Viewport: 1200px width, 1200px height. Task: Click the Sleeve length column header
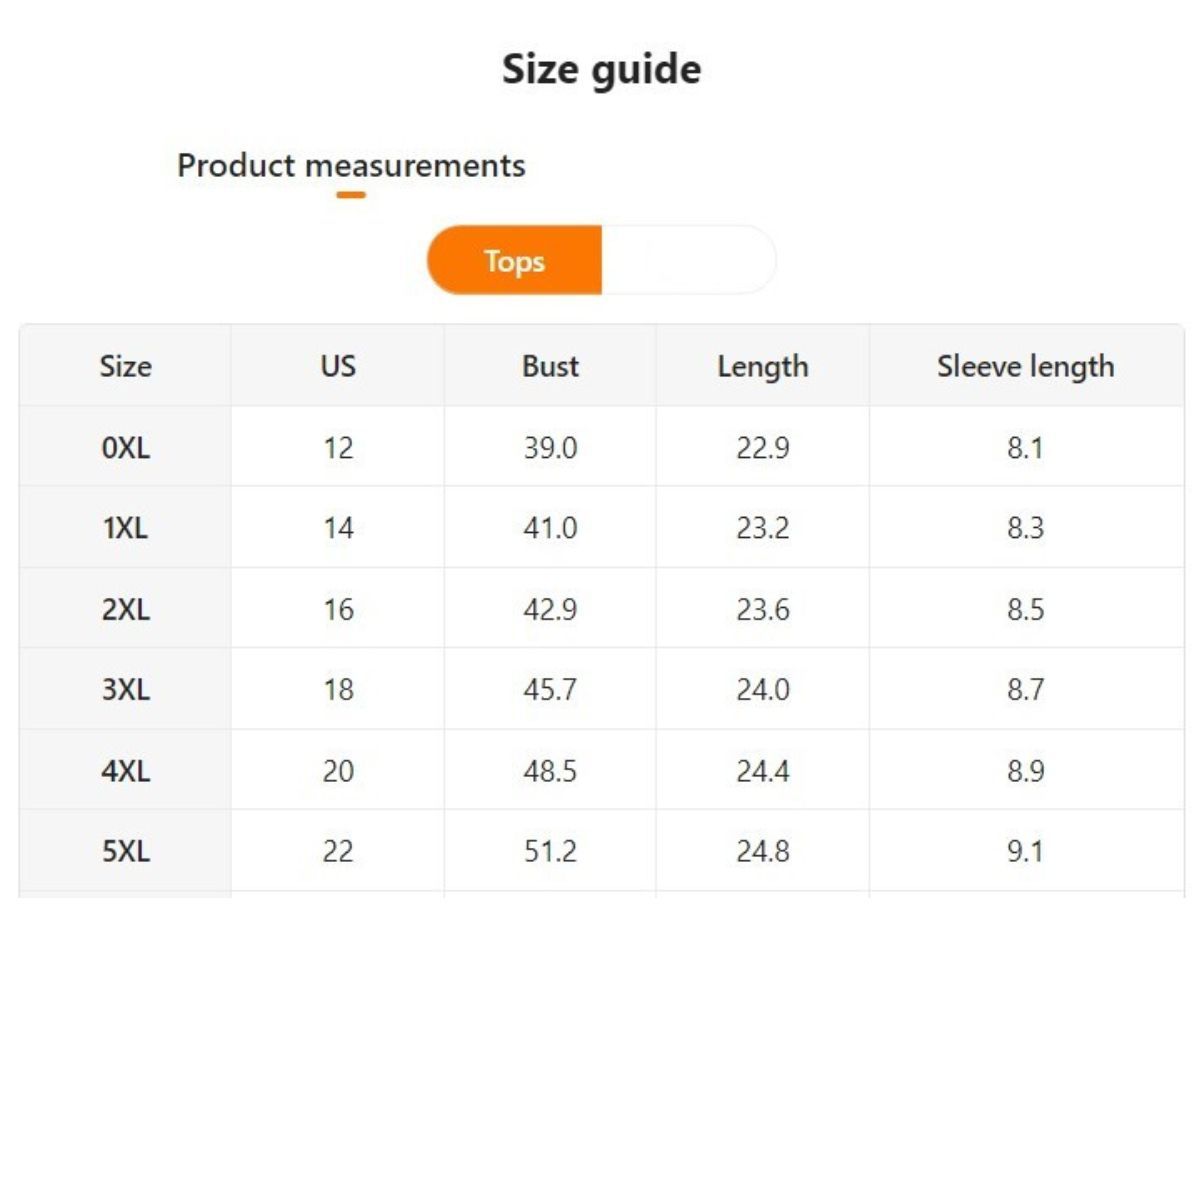(x=1025, y=366)
